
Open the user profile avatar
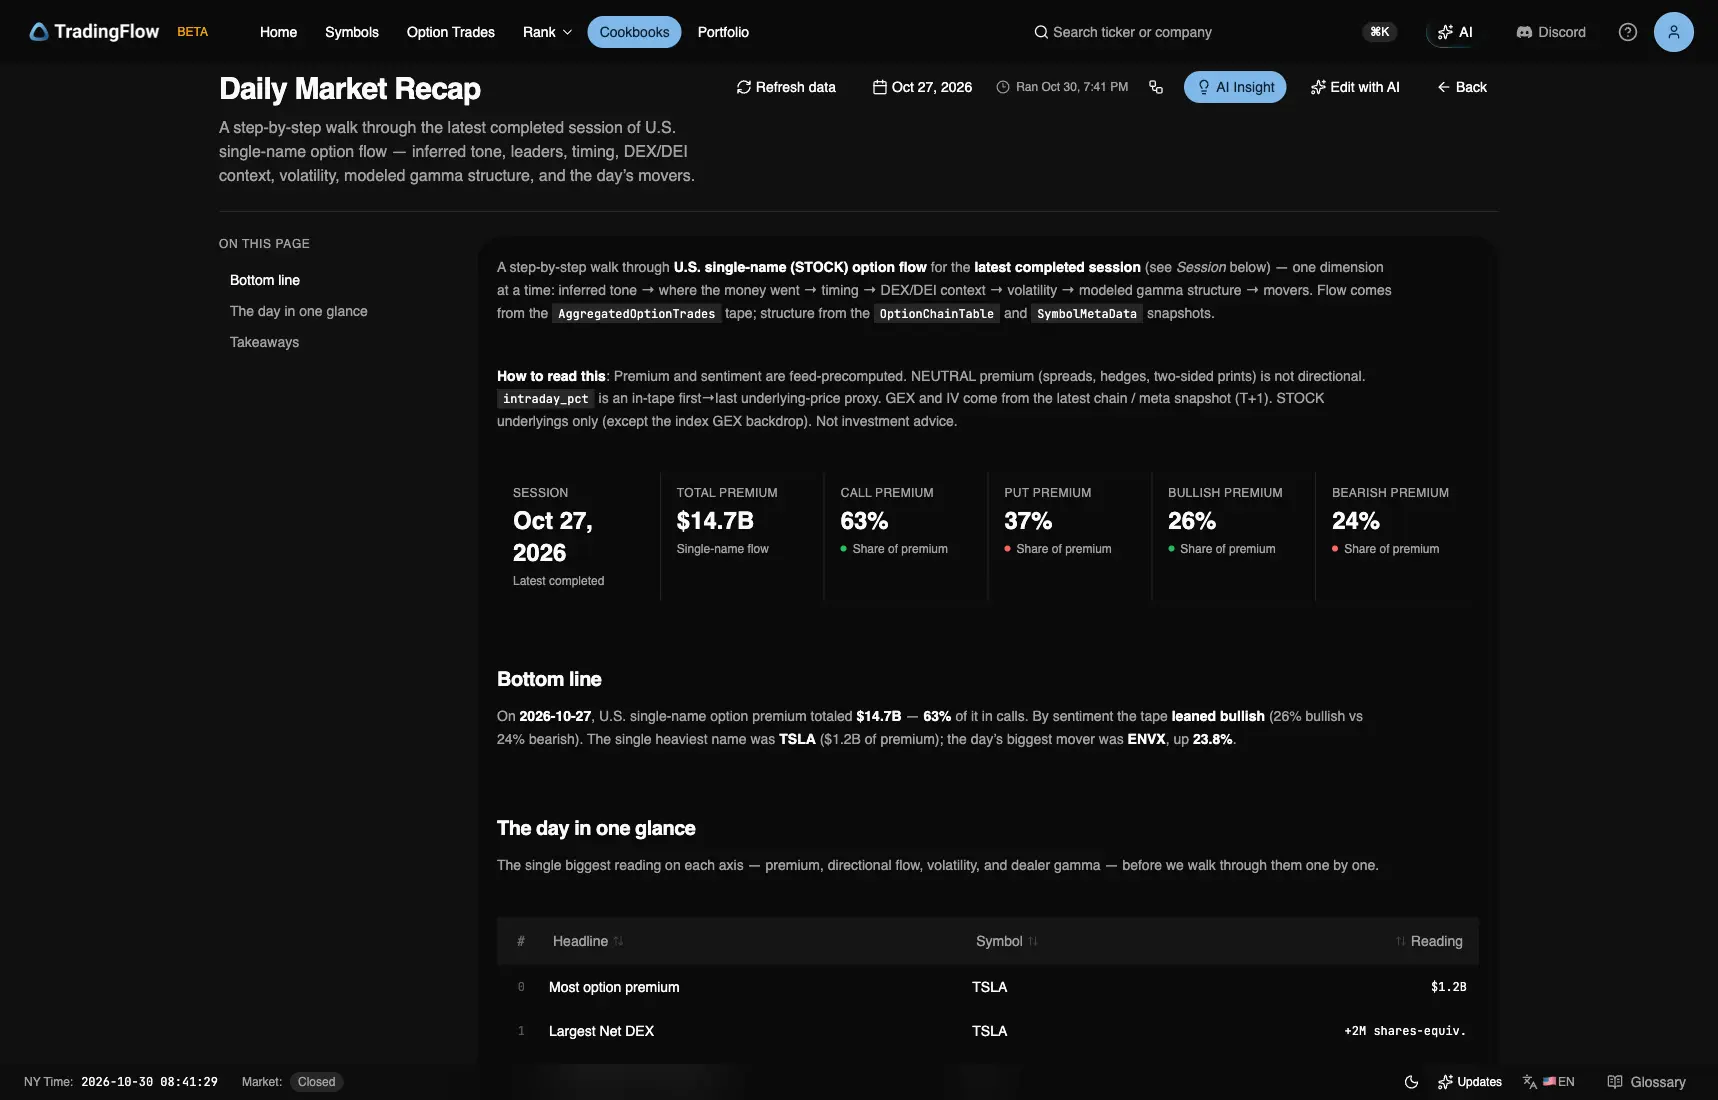(x=1673, y=32)
